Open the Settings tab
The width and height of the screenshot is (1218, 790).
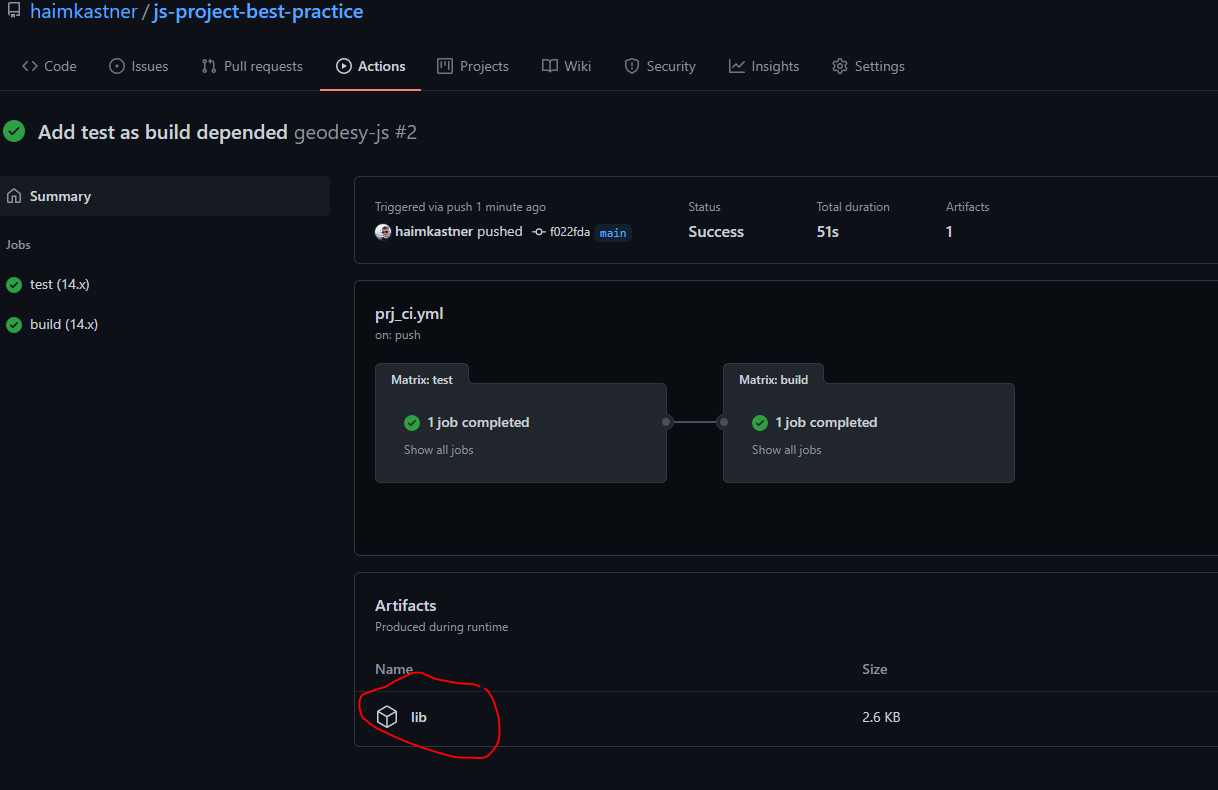(x=868, y=66)
